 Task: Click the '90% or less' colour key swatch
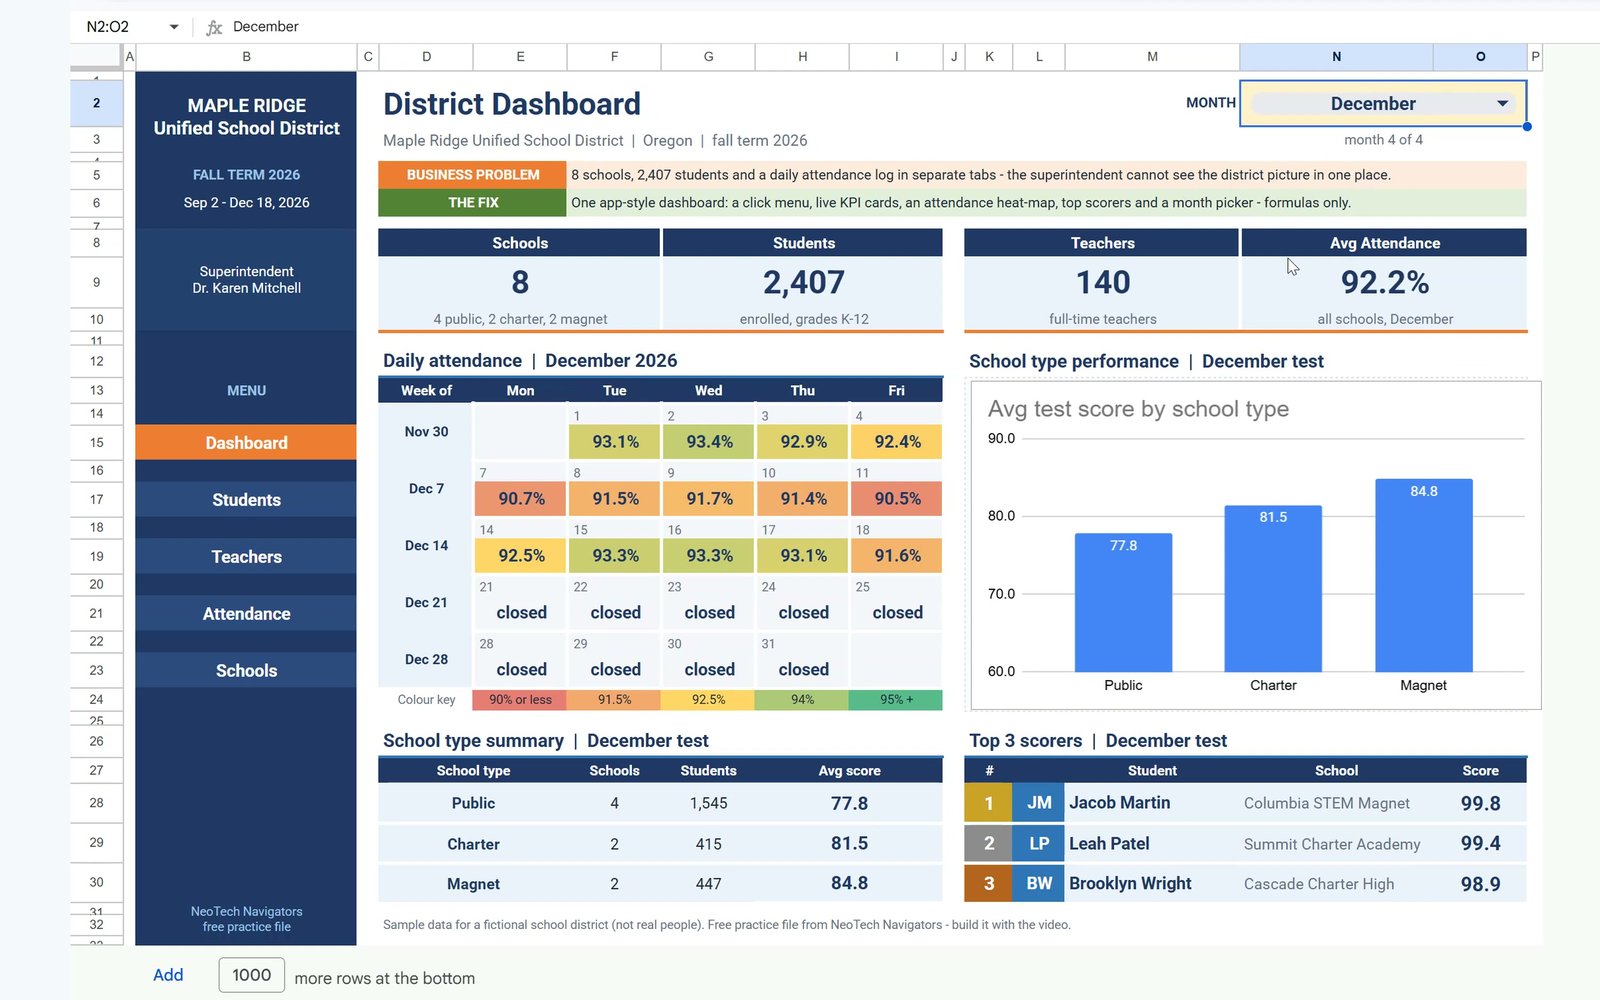[x=520, y=700]
